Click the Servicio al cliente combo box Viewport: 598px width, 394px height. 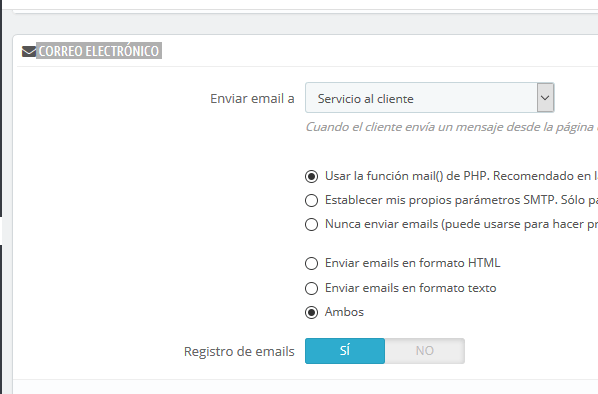click(x=429, y=98)
